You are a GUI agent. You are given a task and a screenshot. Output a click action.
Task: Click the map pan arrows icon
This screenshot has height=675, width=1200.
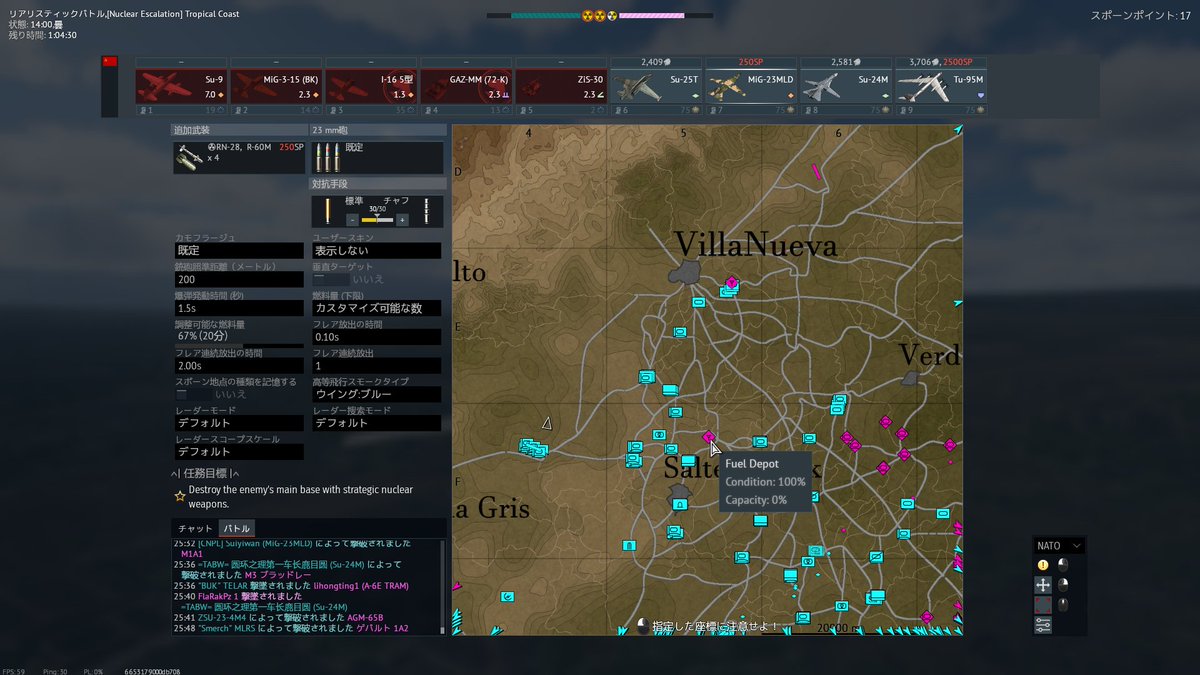[x=1043, y=585]
